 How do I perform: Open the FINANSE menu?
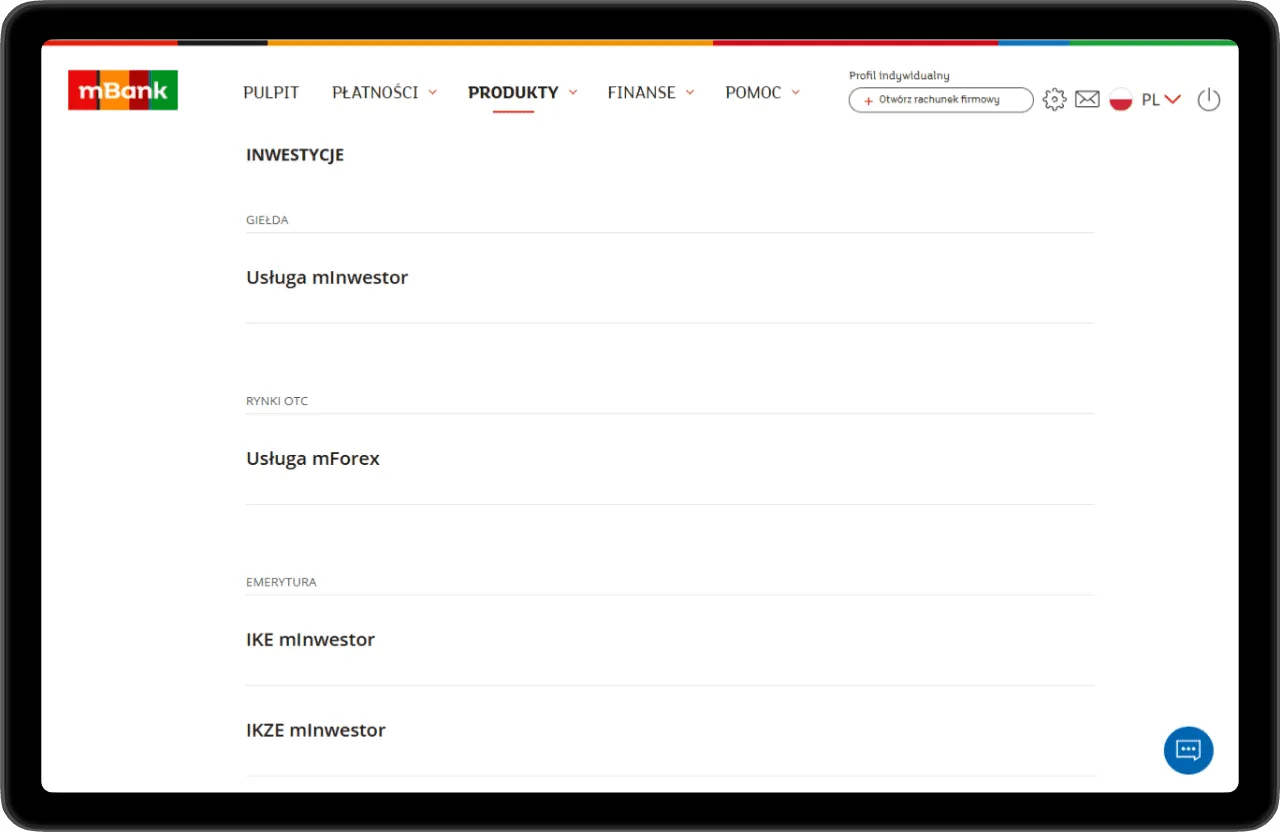(x=642, y=93)
